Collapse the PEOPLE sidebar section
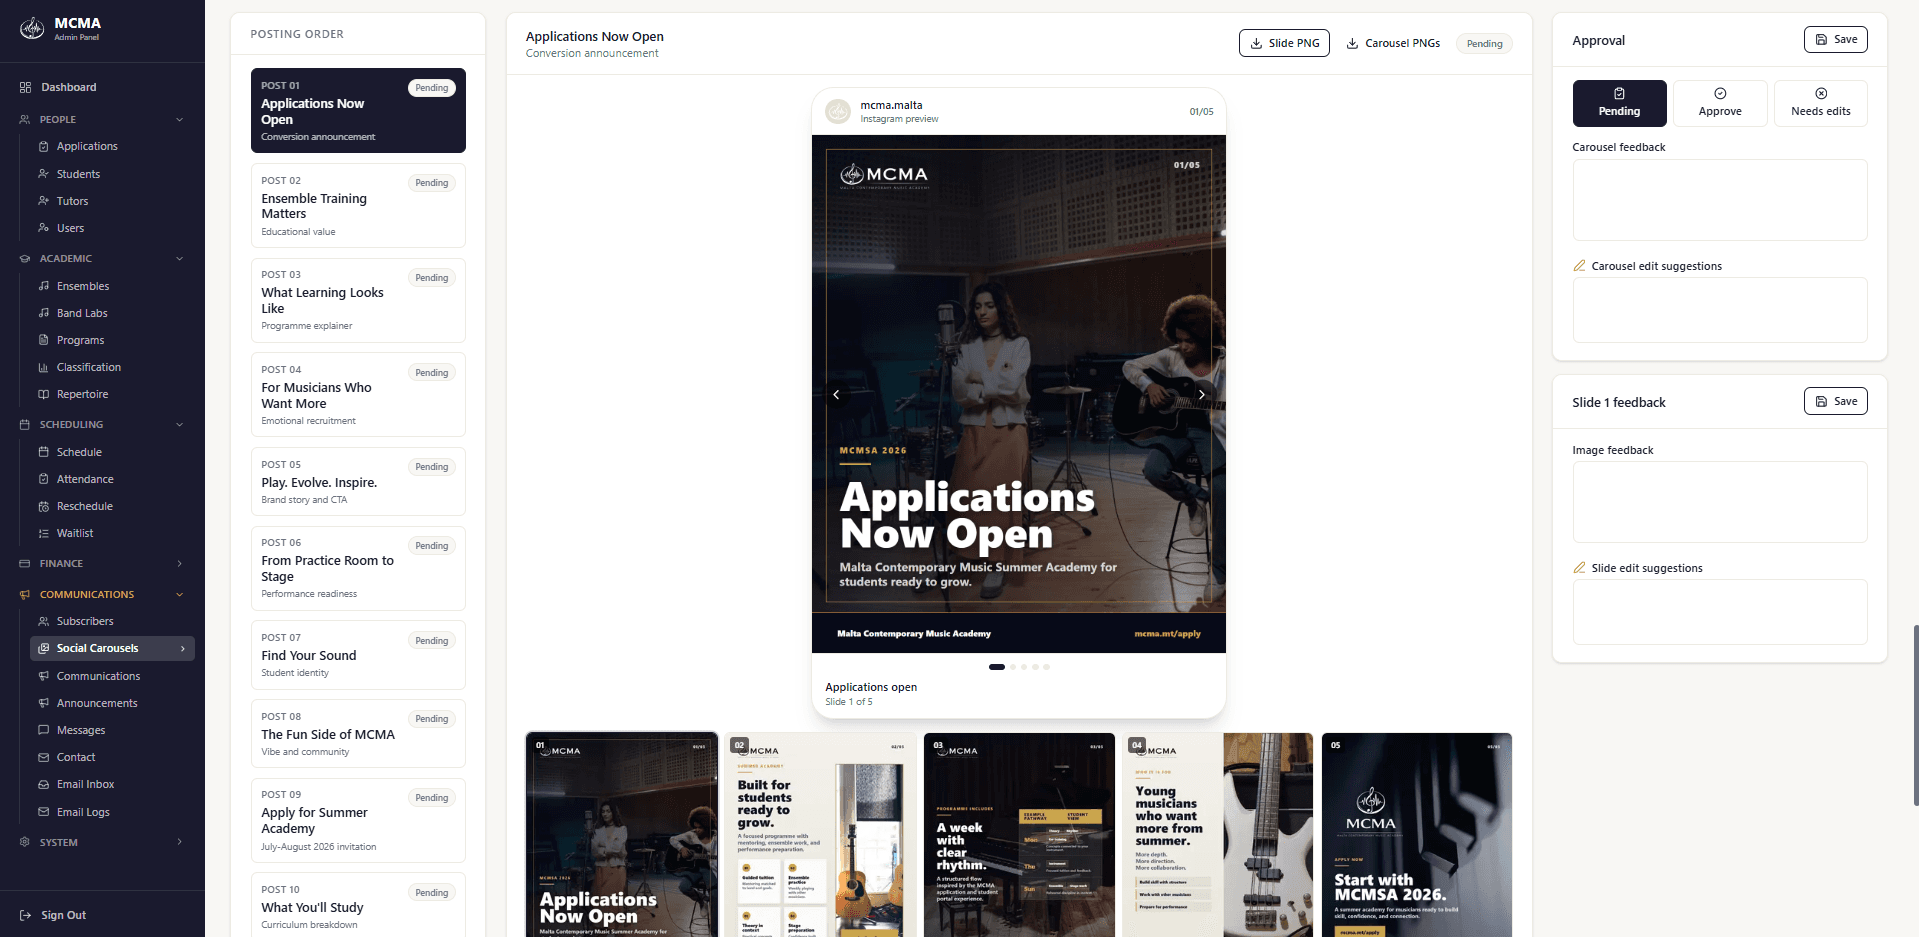Image resolution: width=1919 pixels, height=937 pixels. click(x=180, y=119)
